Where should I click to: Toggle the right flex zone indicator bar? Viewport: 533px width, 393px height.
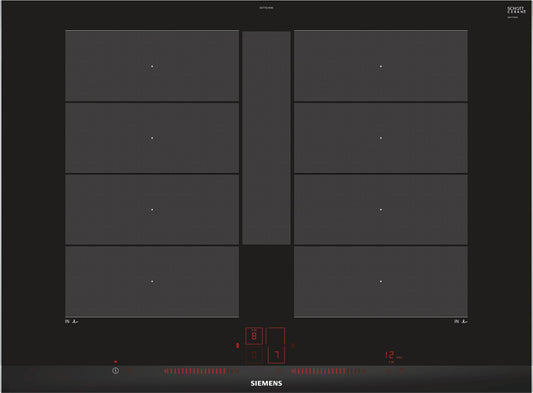click(293, 345)
